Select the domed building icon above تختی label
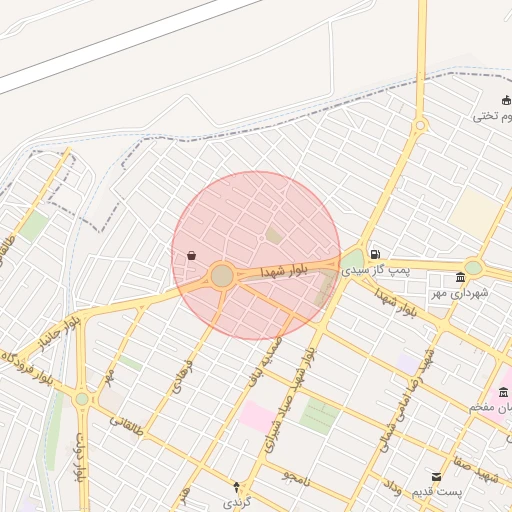The height and width of the screenshot is (512, 512). click(506, 100)
